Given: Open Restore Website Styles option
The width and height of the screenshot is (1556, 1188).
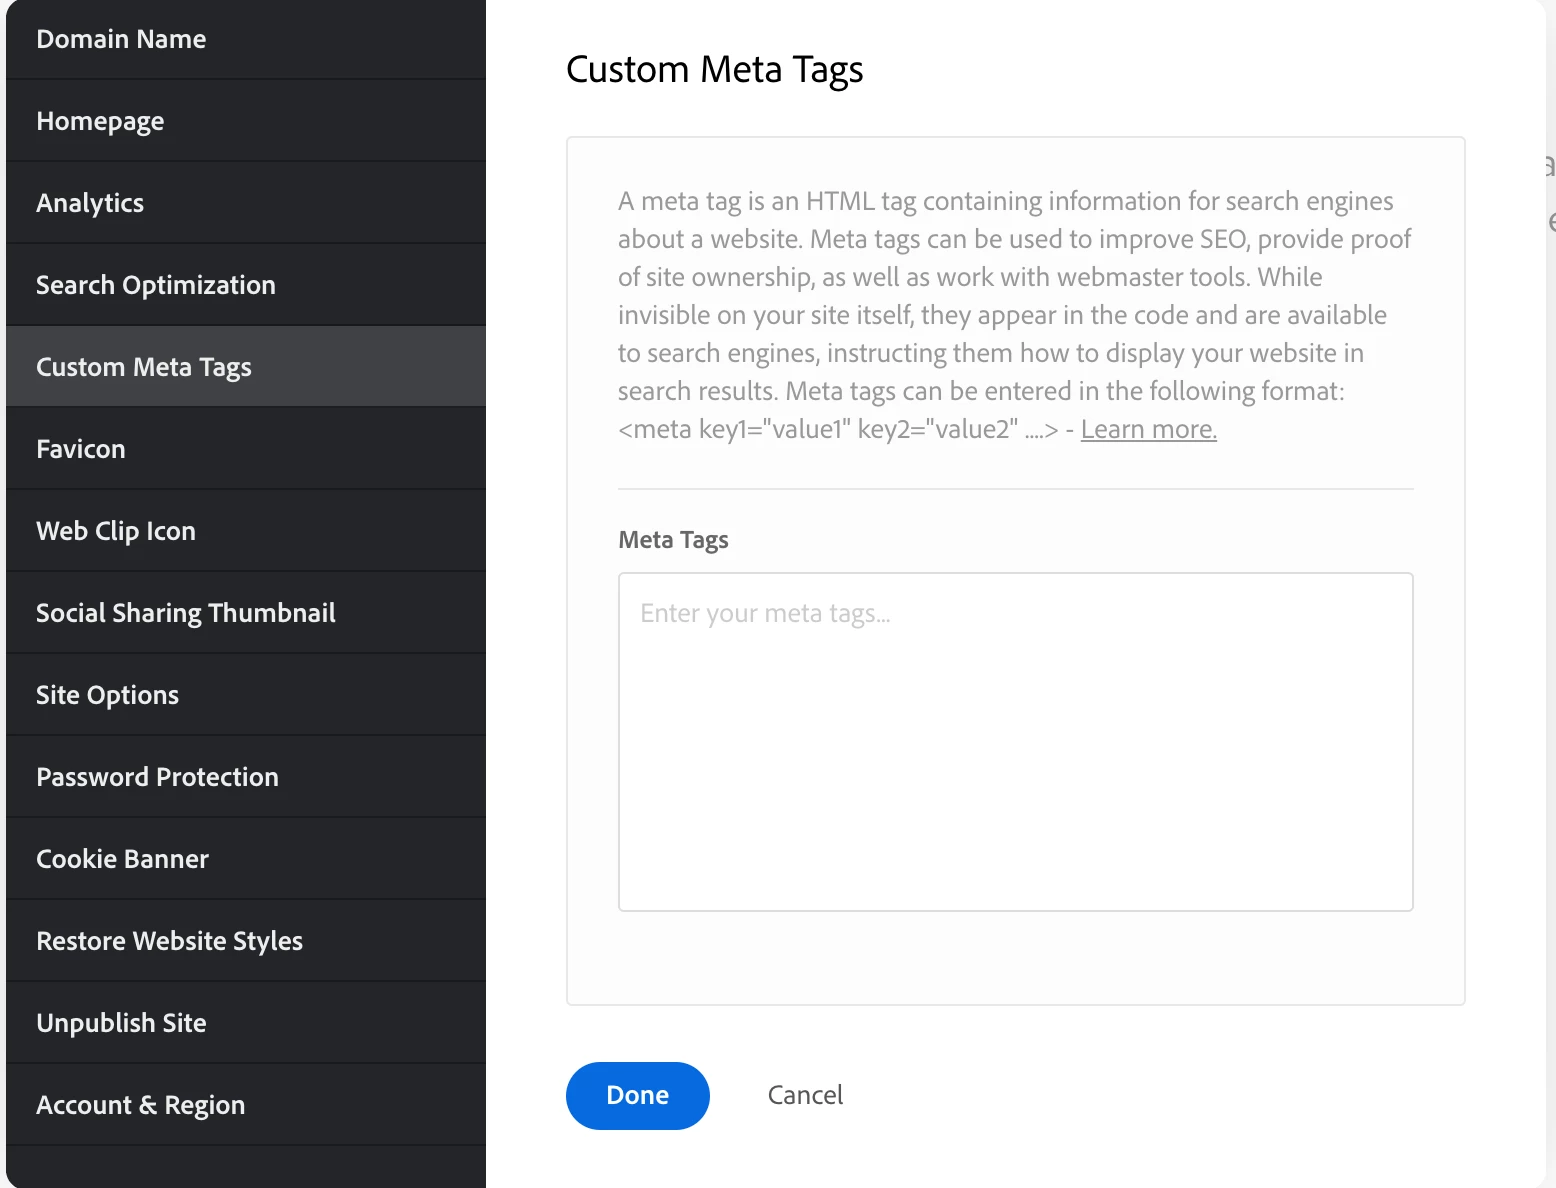Looking at the screenshot, I should coord(169,941).
